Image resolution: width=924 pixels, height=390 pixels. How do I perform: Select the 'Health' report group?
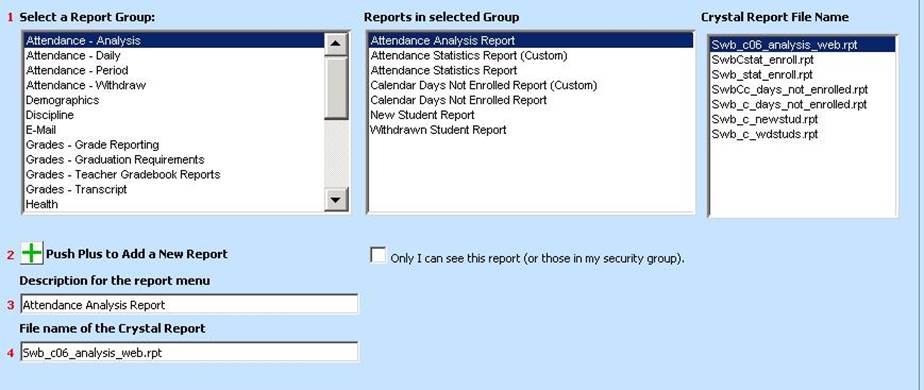coord(174,204)
